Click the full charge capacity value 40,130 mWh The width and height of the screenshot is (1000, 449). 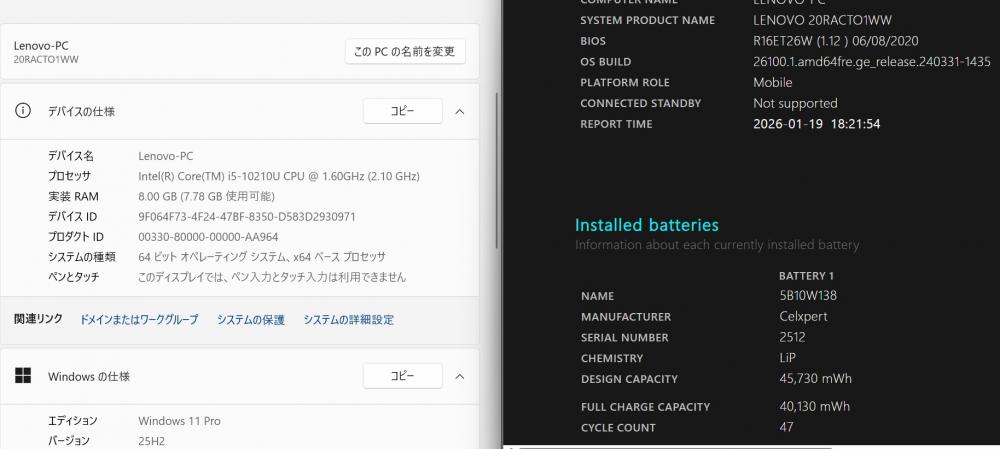pyautogui.click(x=801, y=407)
